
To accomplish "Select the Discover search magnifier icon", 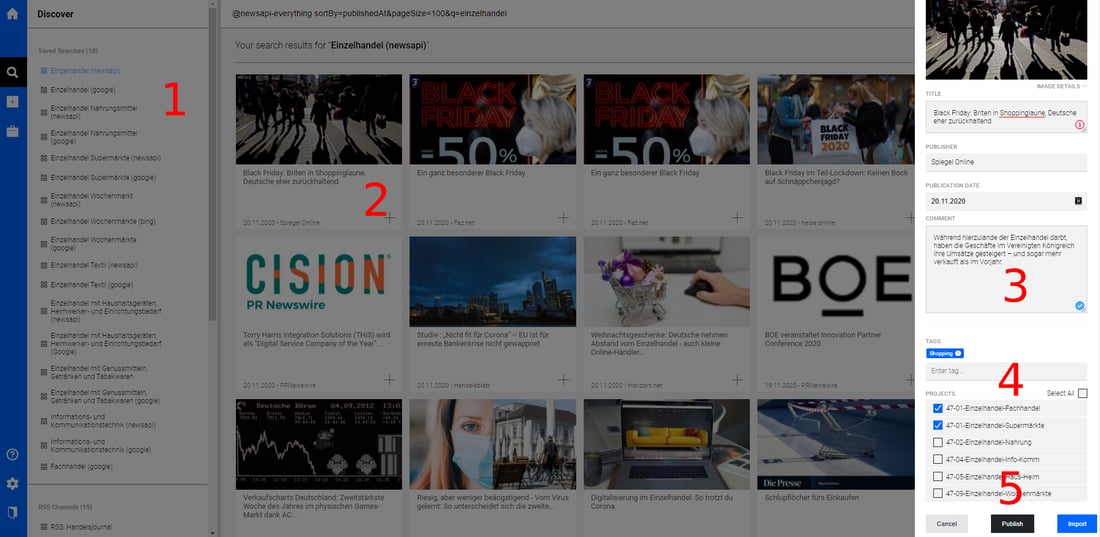I will pyautogui.click(x=12, y=72).
